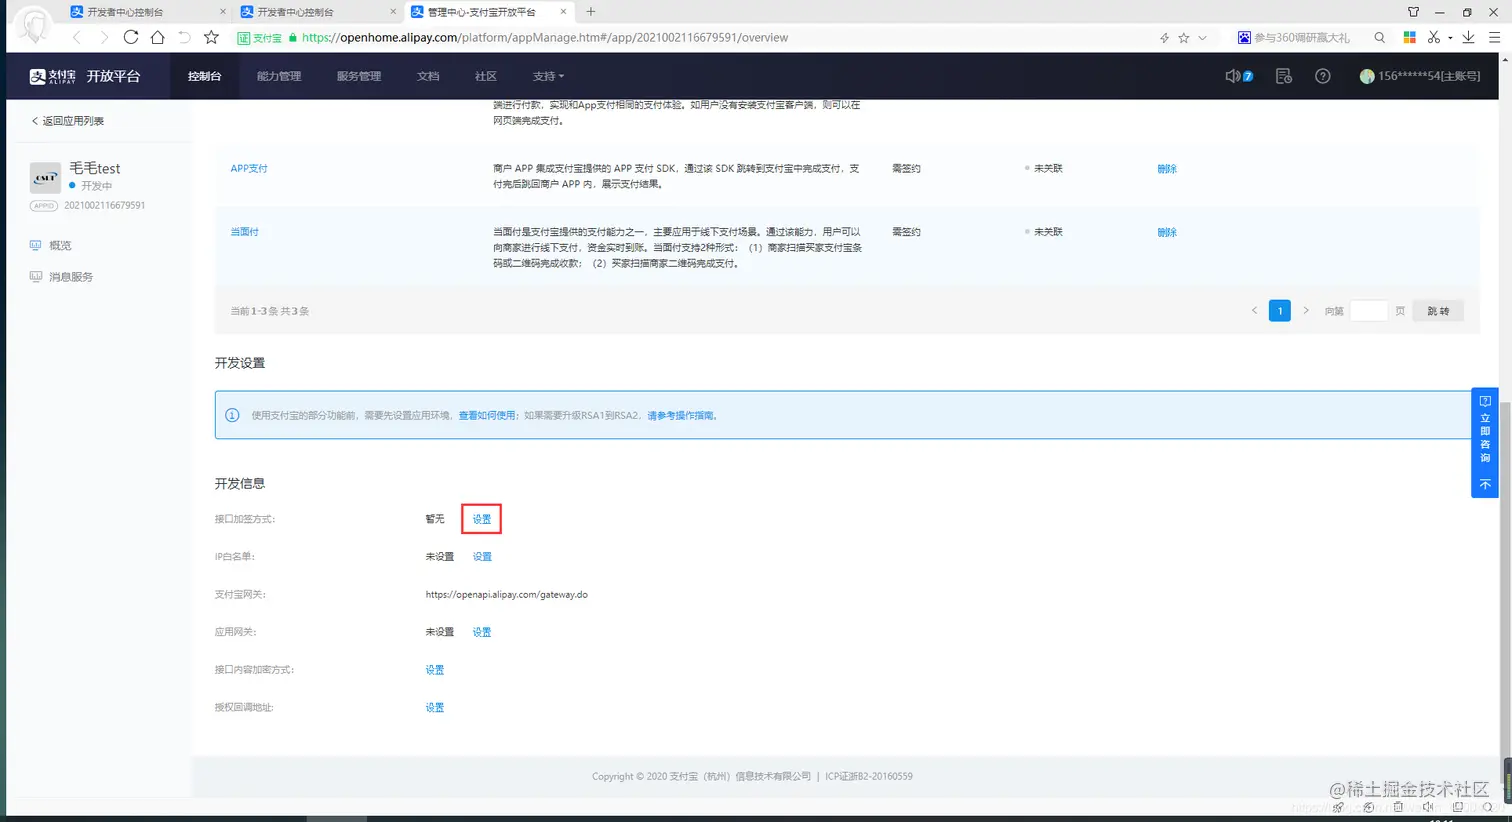Bookmark page with toolbar star icon
The width and height of the screenshot is (1512, 822).
click(211, 37)
